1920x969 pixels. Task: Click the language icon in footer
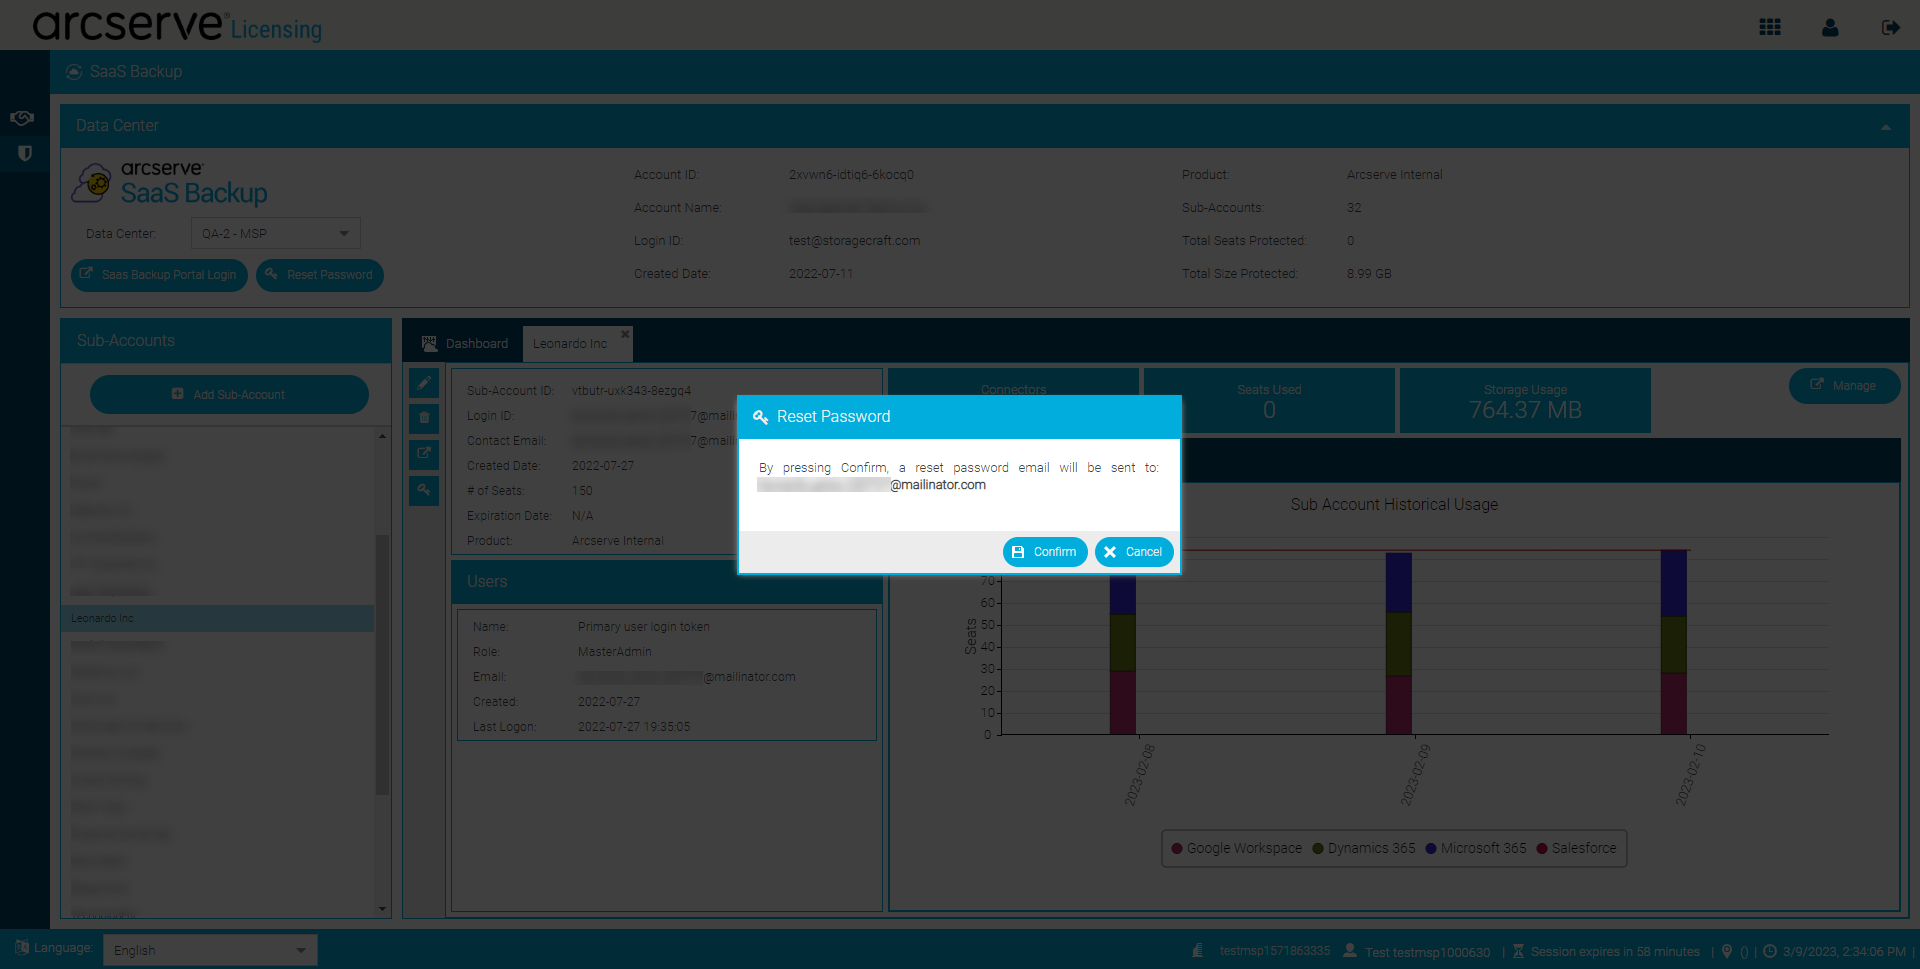pos(22,947)
